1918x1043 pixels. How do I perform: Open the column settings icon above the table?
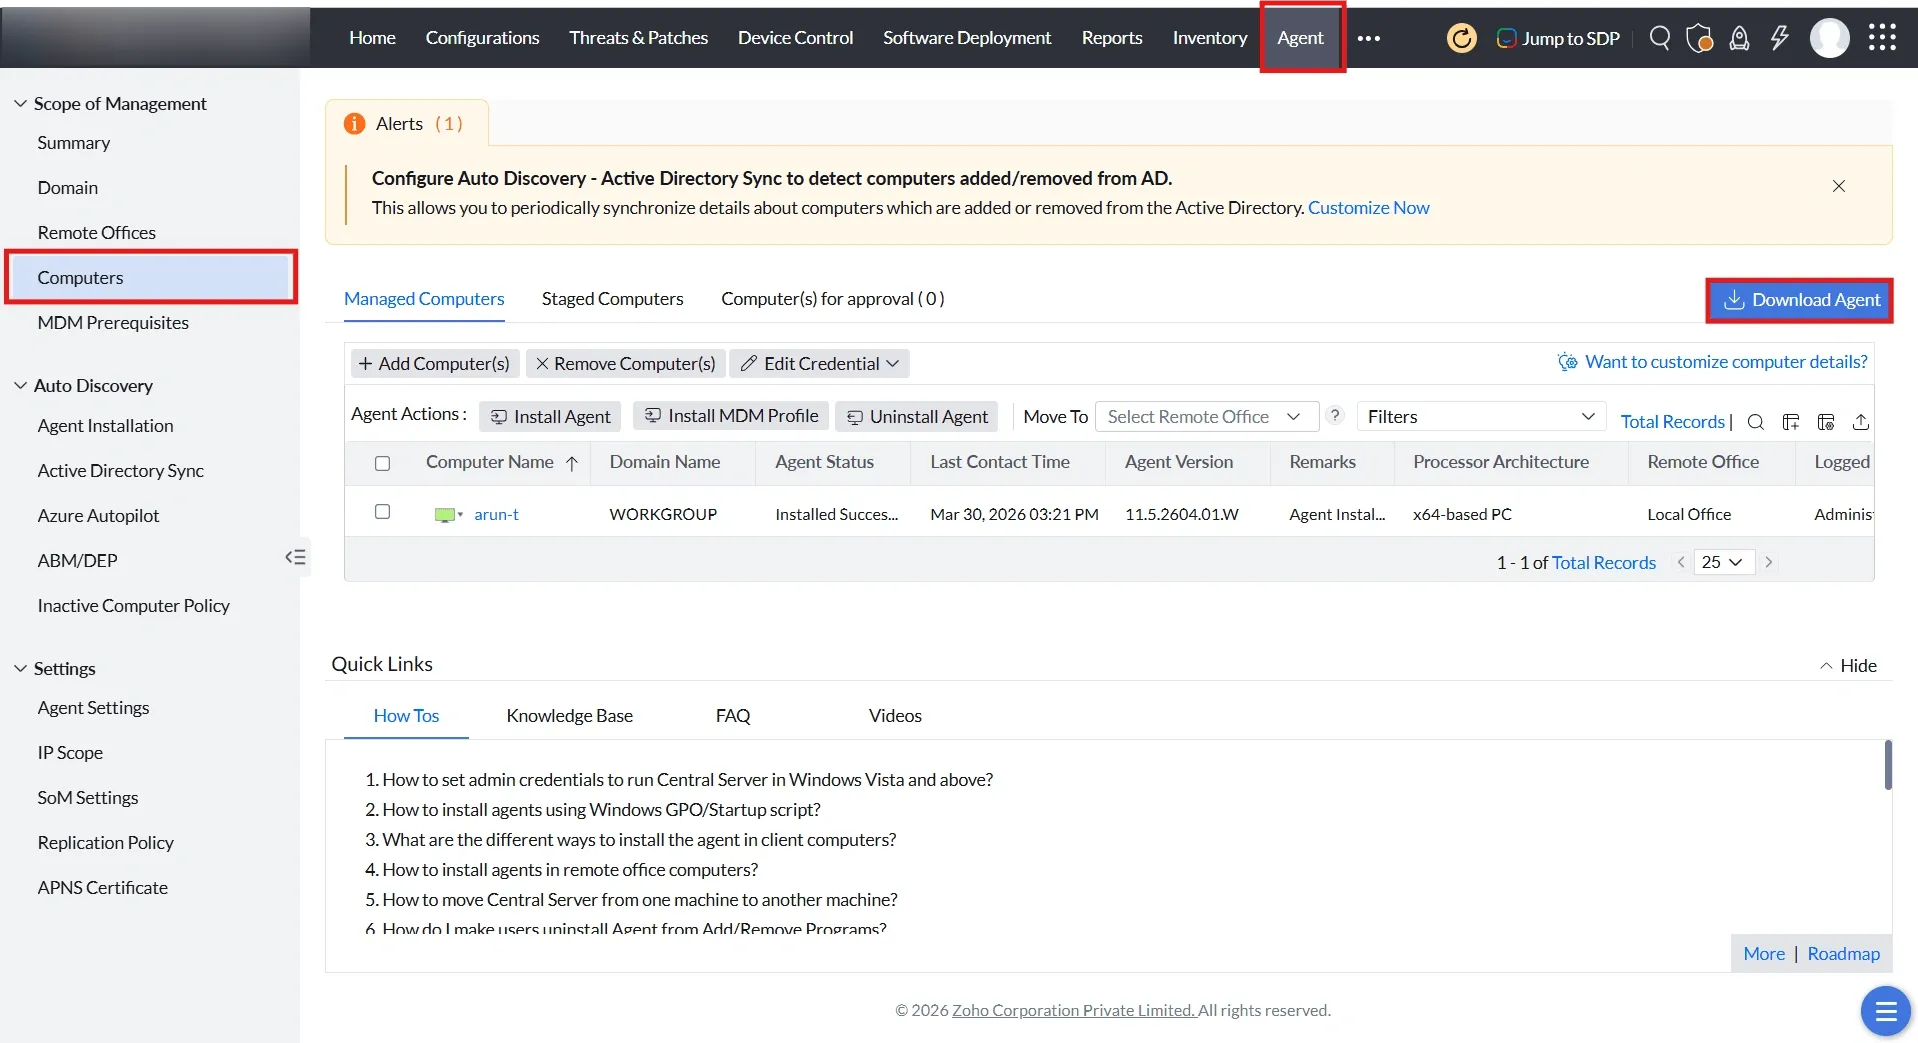tap(1826, 422)
